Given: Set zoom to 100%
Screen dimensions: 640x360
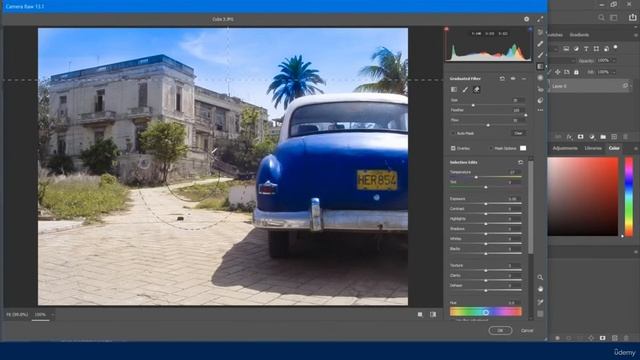Looking at the screenshot, I should point(40,315).
